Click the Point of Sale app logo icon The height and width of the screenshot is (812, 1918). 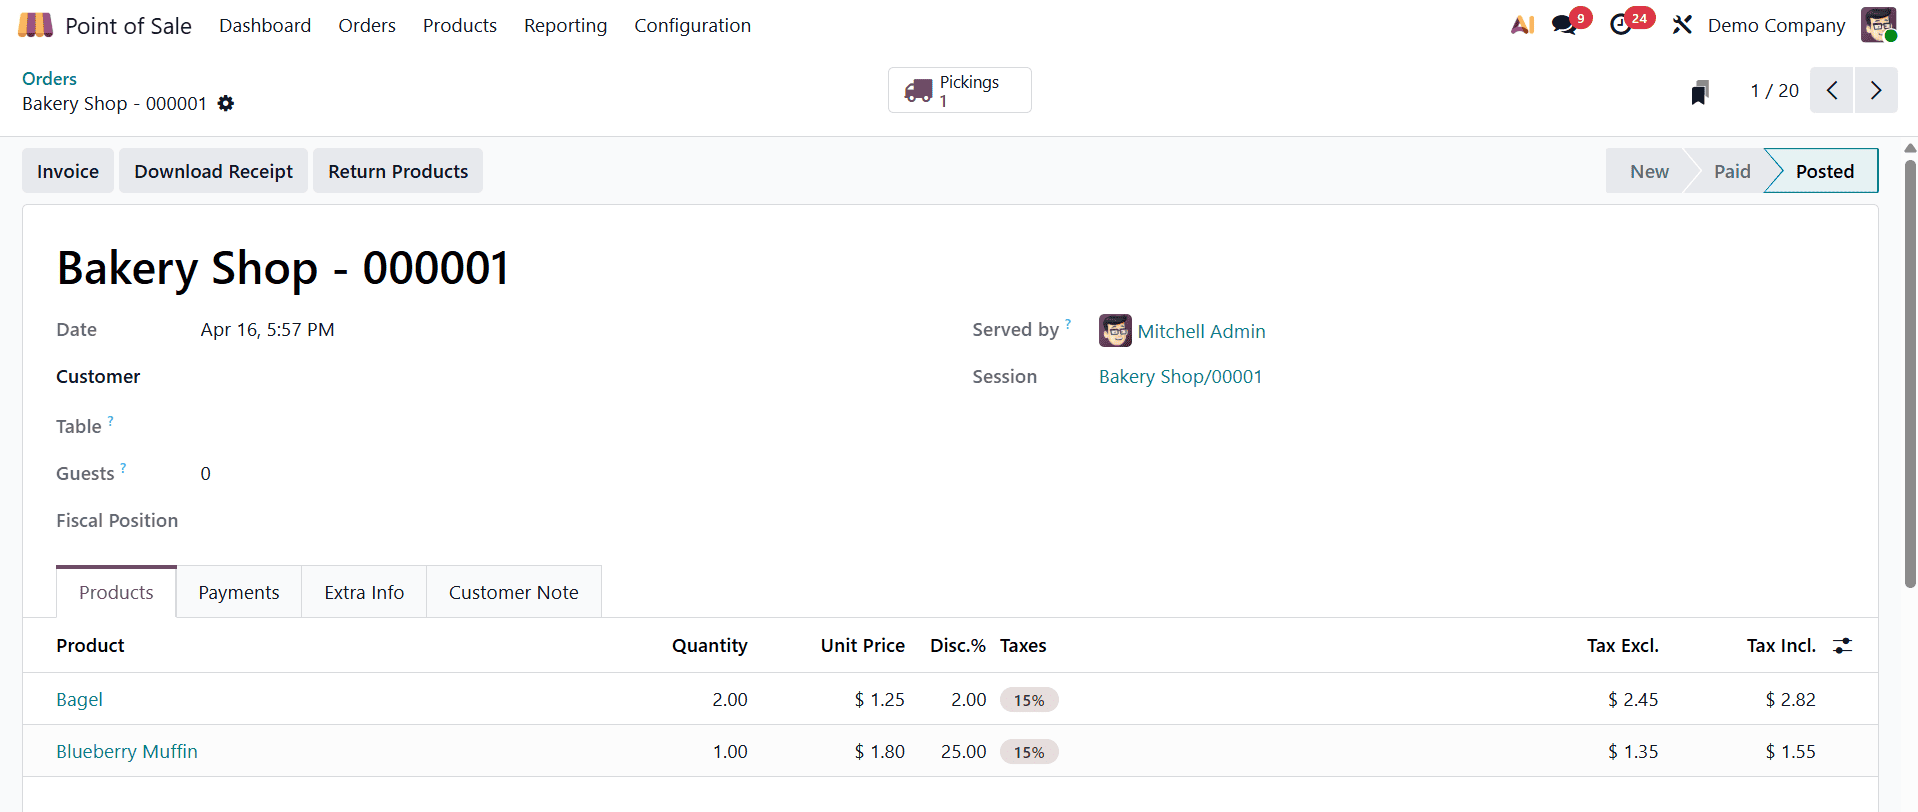(x=35, y=25)
